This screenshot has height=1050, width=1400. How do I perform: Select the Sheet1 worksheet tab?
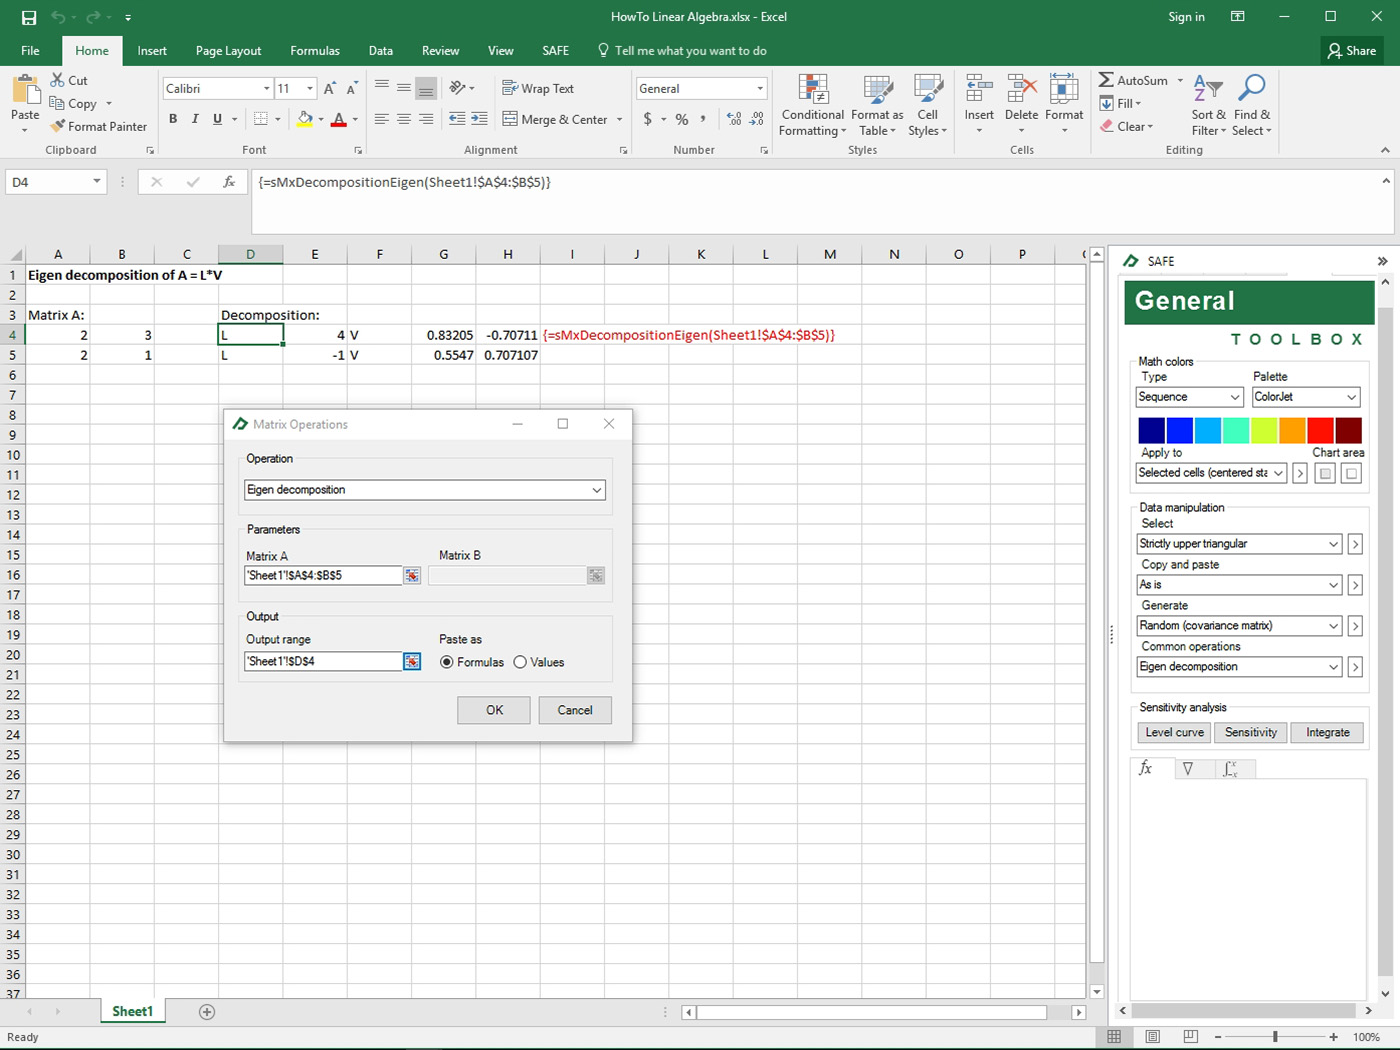133,1012
